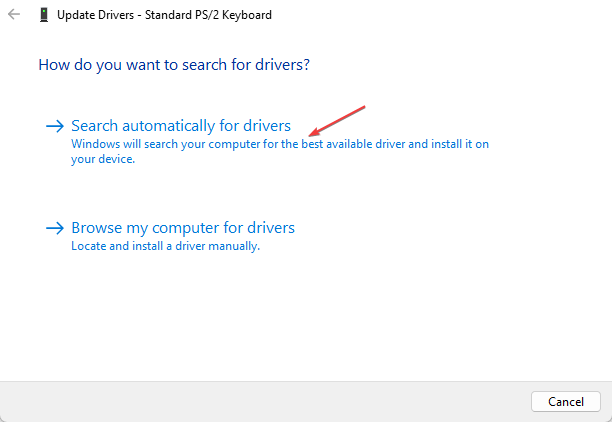
Task: Click the arrow icon beside Search automatically
Action: click(54, 126)
